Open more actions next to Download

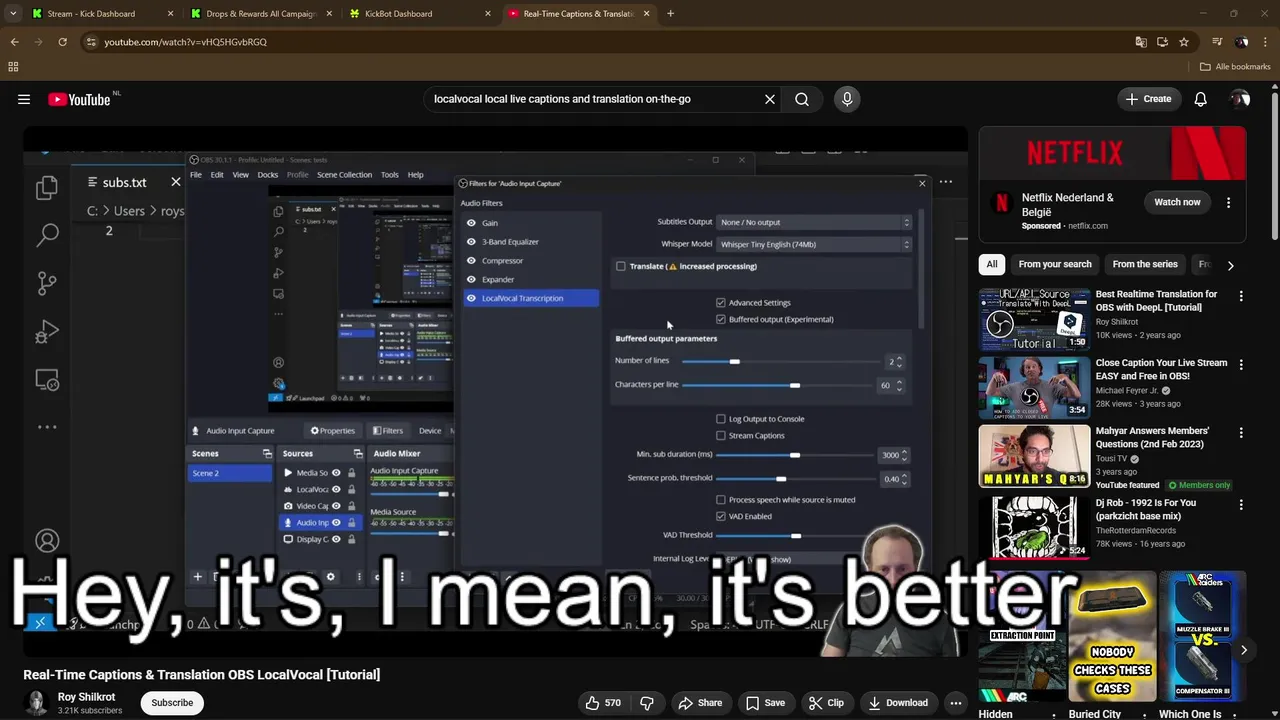pos(956,703)
